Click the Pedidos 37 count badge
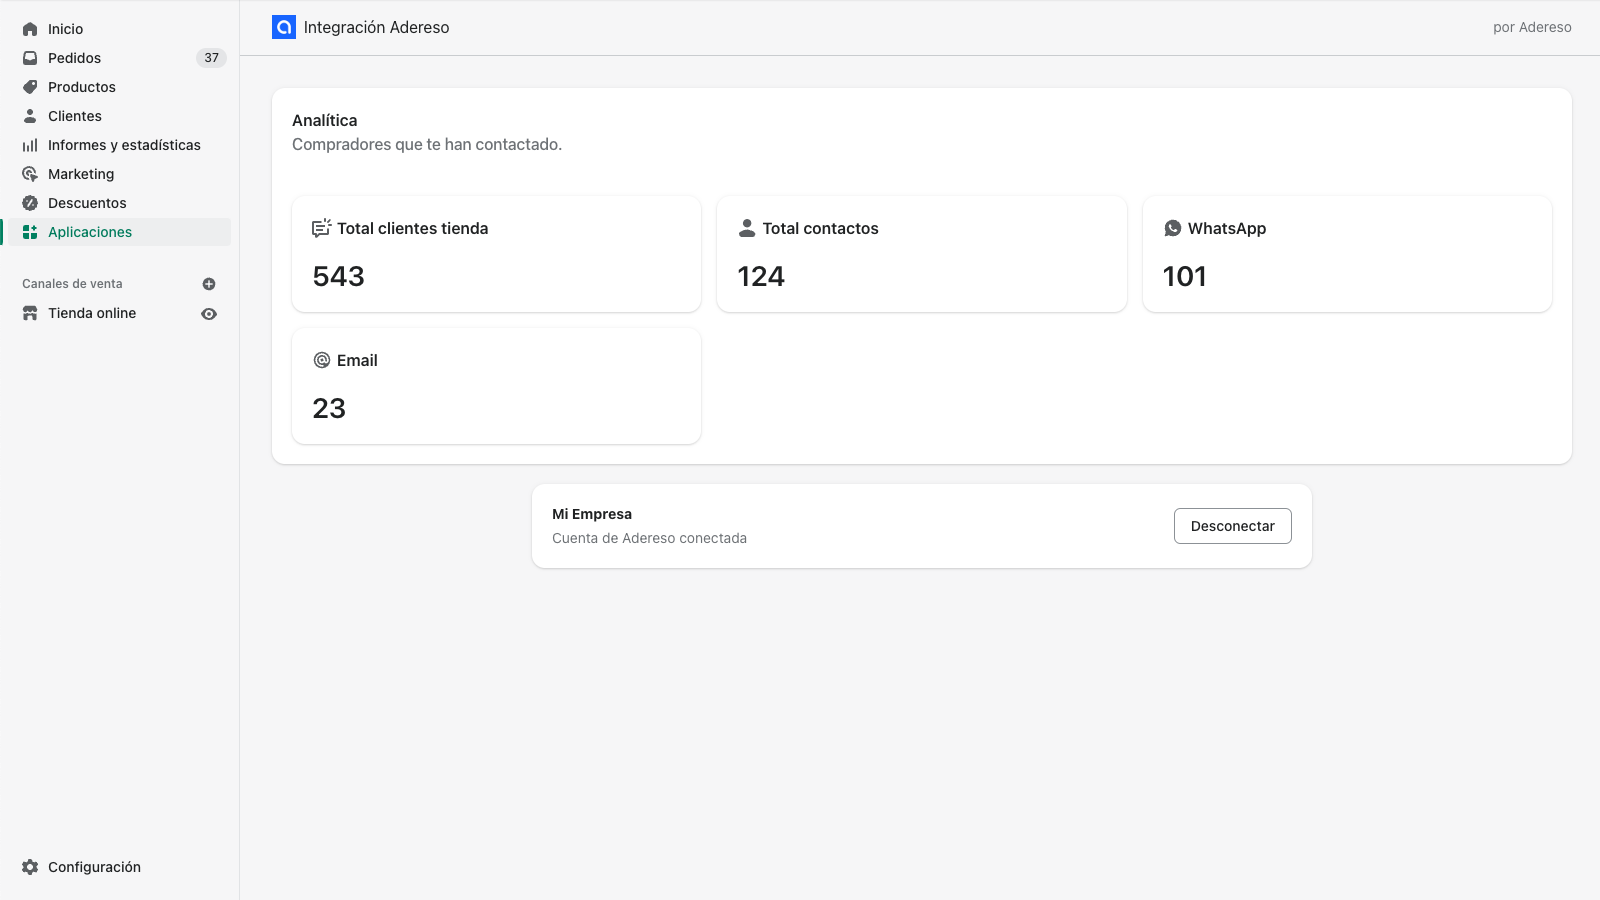The image size is (1600, 900). (211, 58)
